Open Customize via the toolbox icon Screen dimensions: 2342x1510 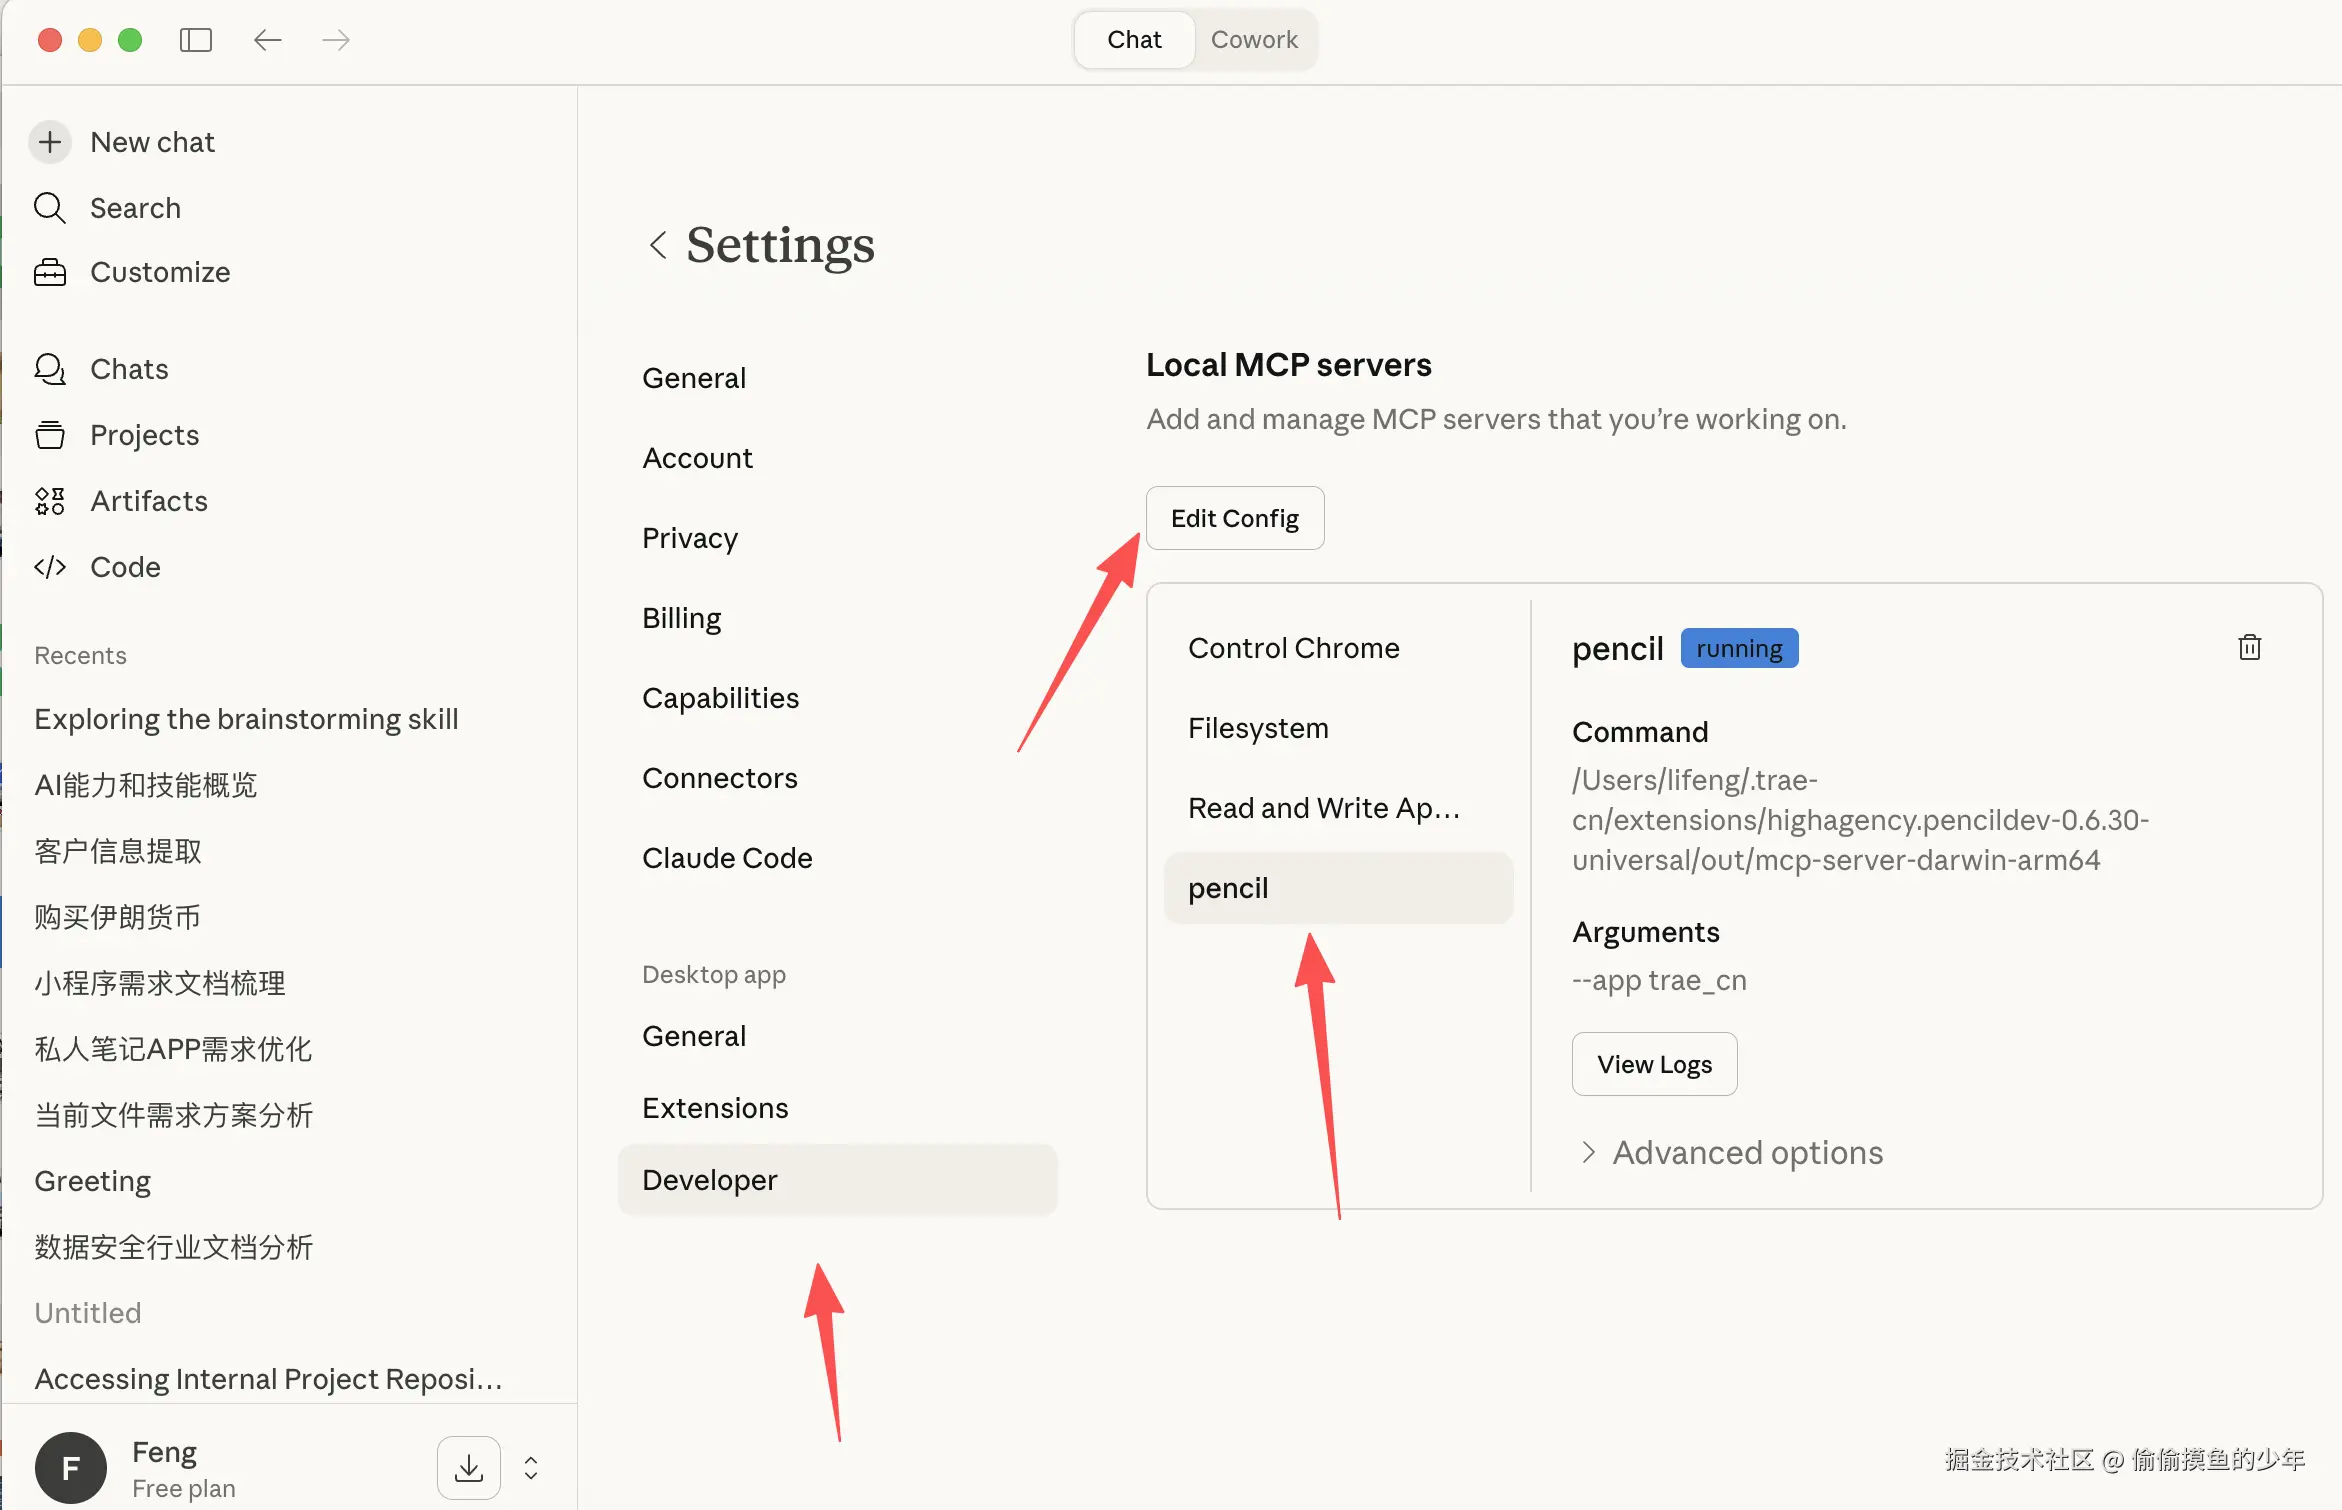(x=50, y=272)
